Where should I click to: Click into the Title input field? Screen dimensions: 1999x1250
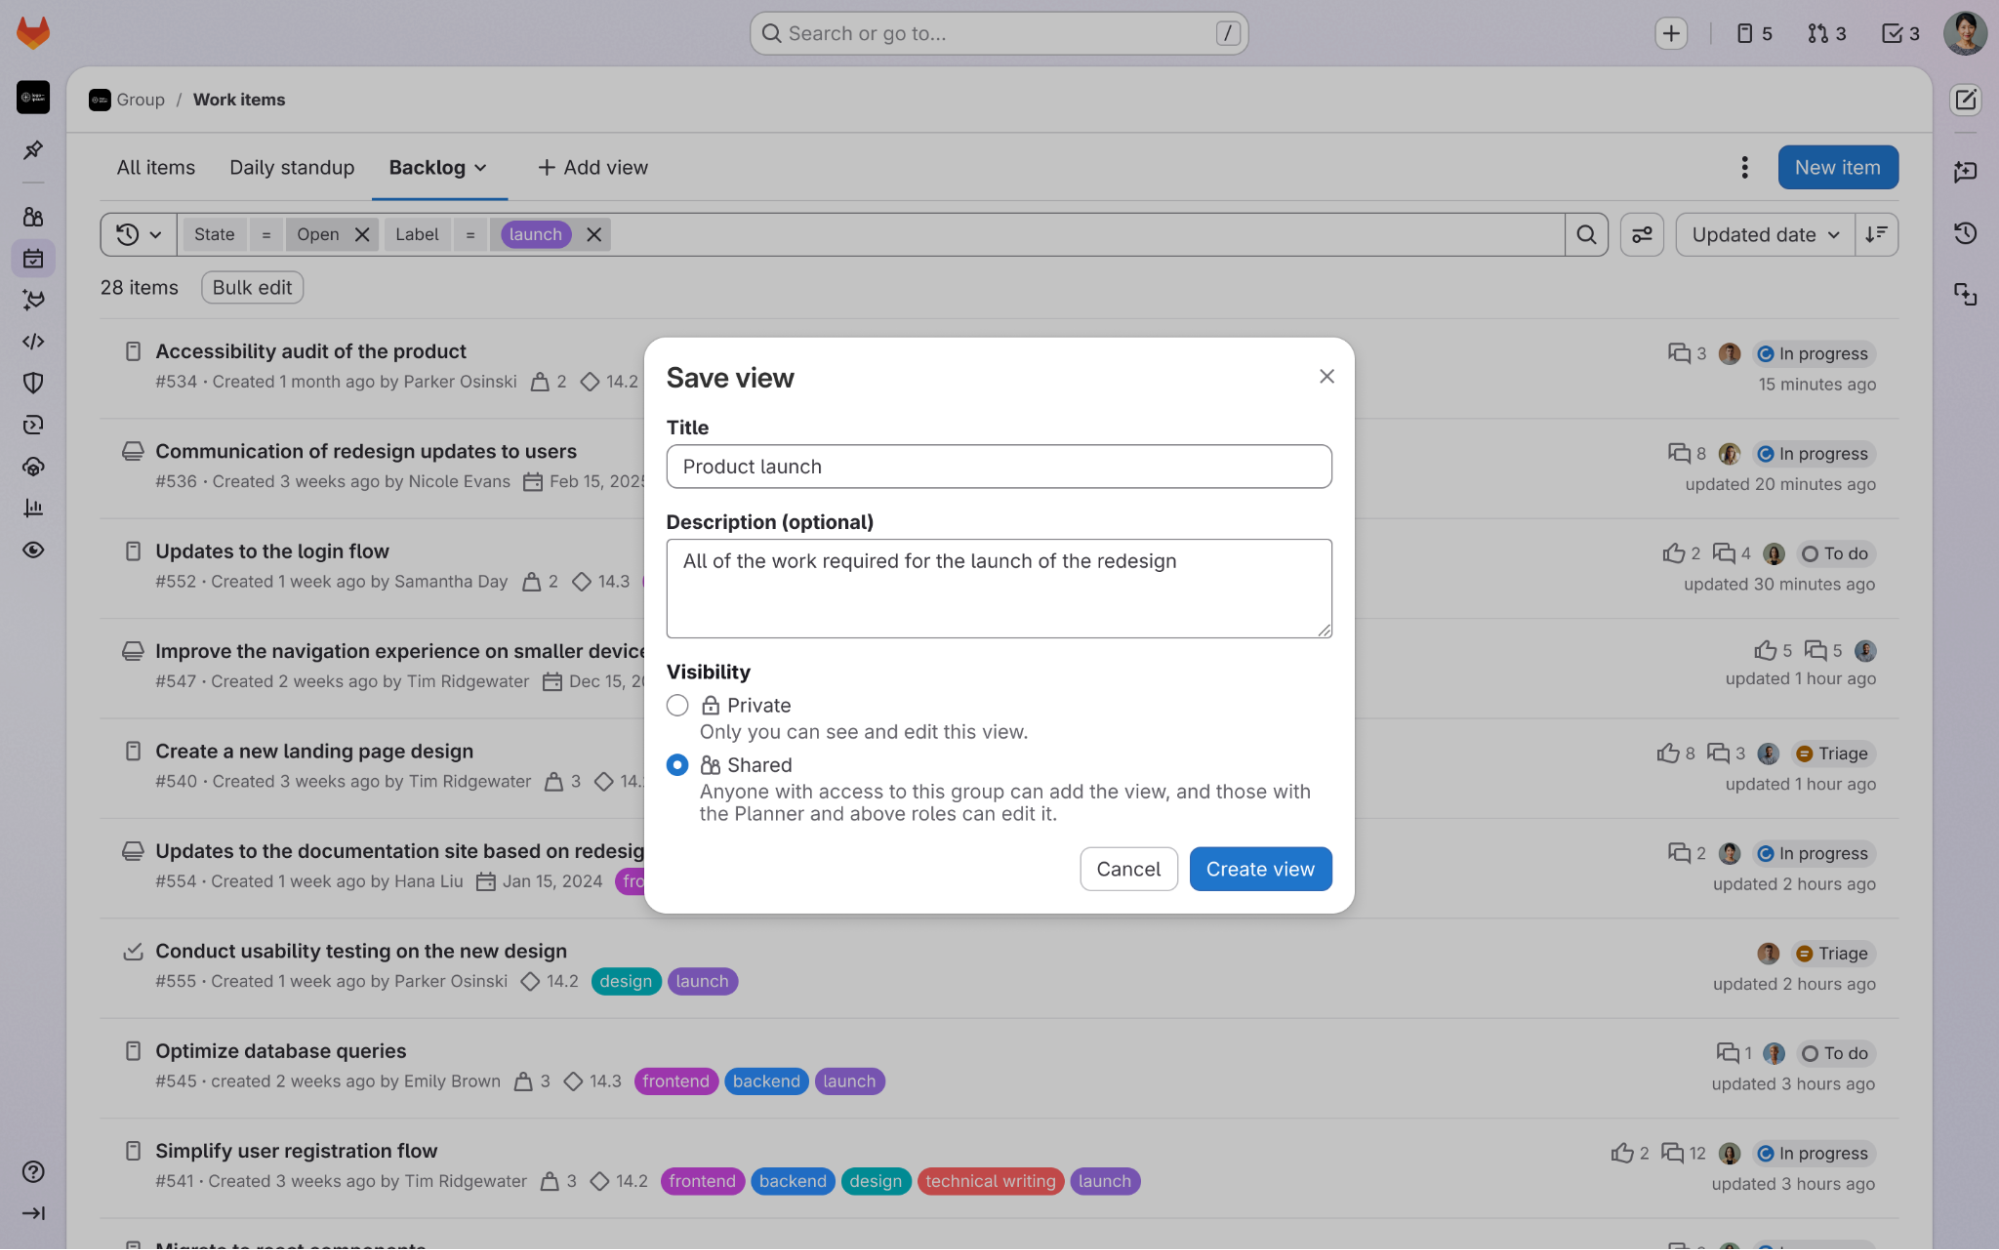click(998, 467)
